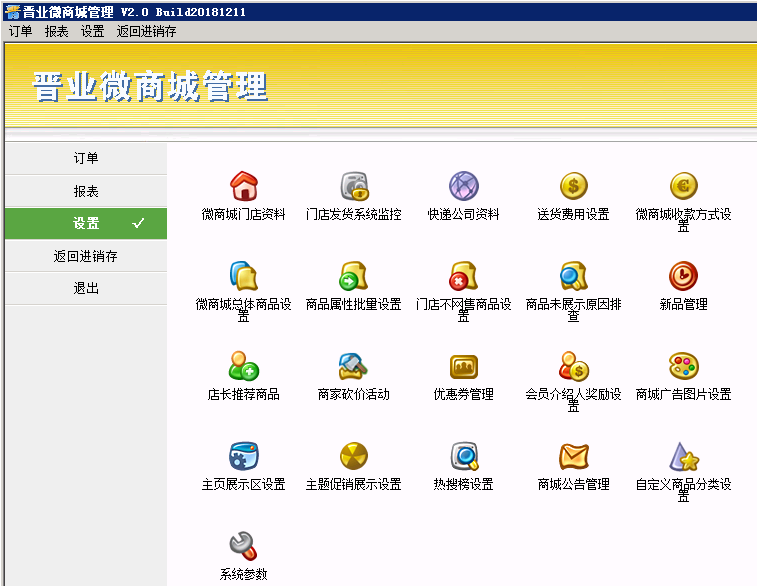Click 退出 in the left sidebar
The image size is (757, 586).
[86, 288]
